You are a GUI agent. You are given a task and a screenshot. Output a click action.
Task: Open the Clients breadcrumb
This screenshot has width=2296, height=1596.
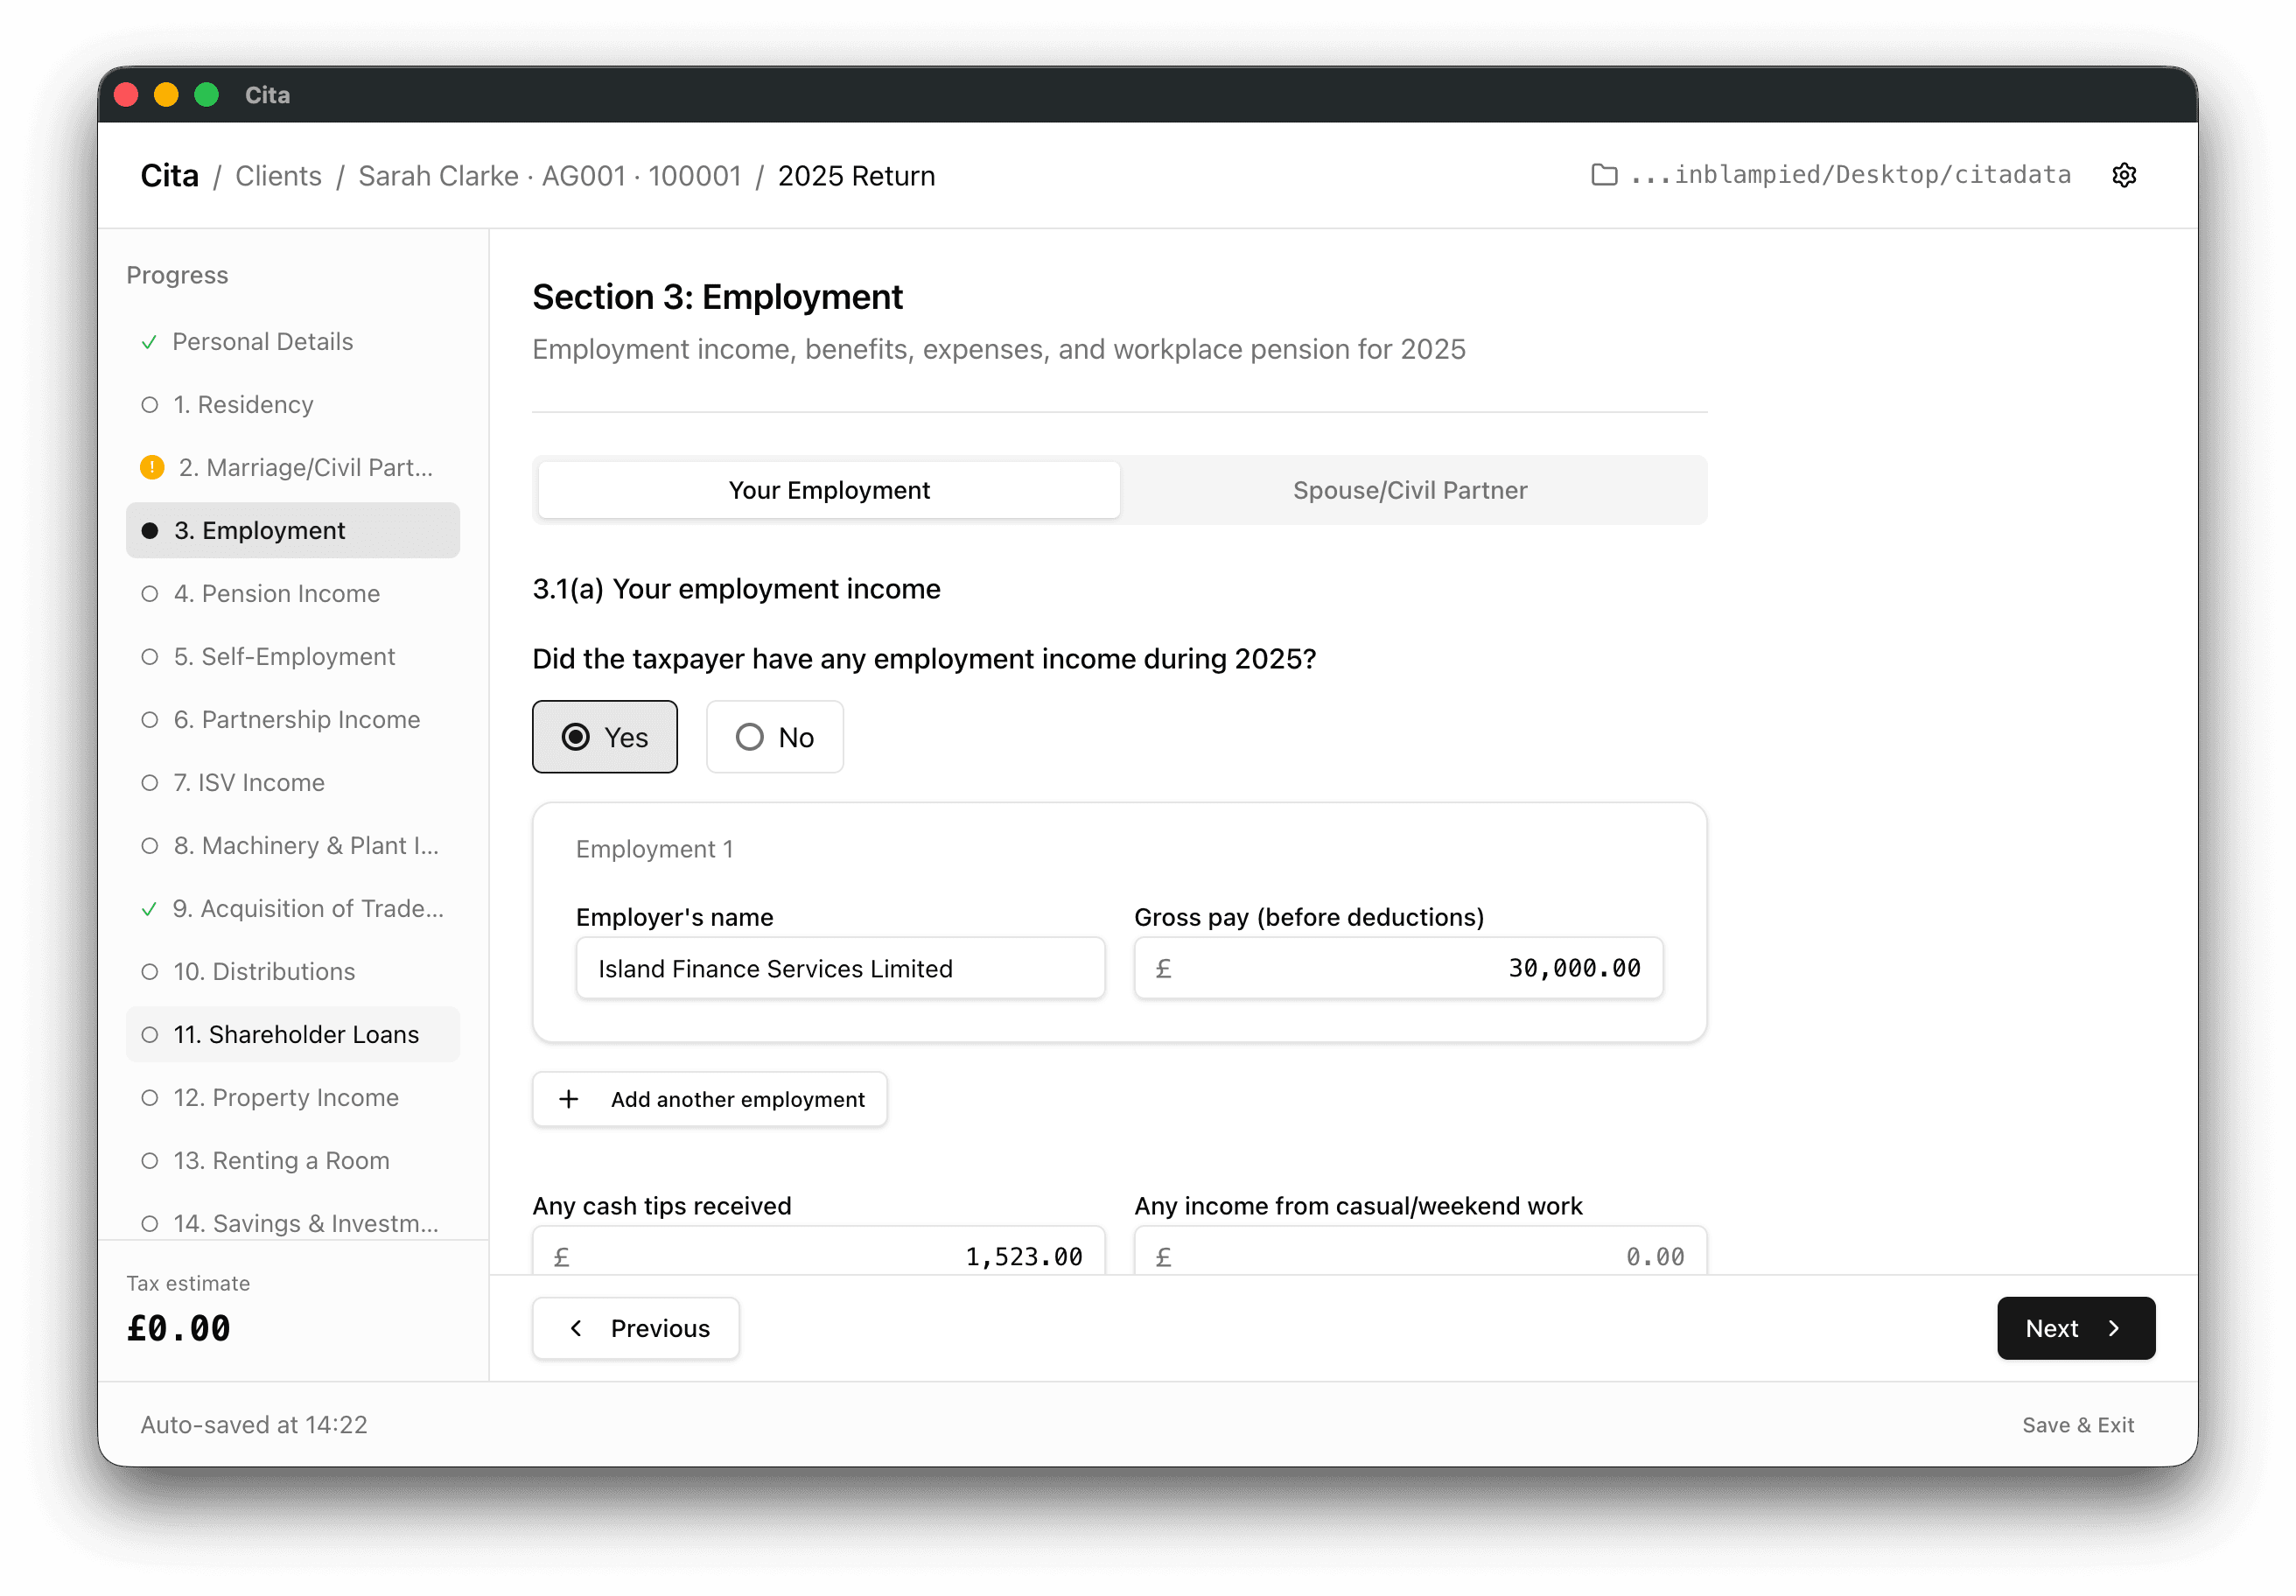point(279,176)
